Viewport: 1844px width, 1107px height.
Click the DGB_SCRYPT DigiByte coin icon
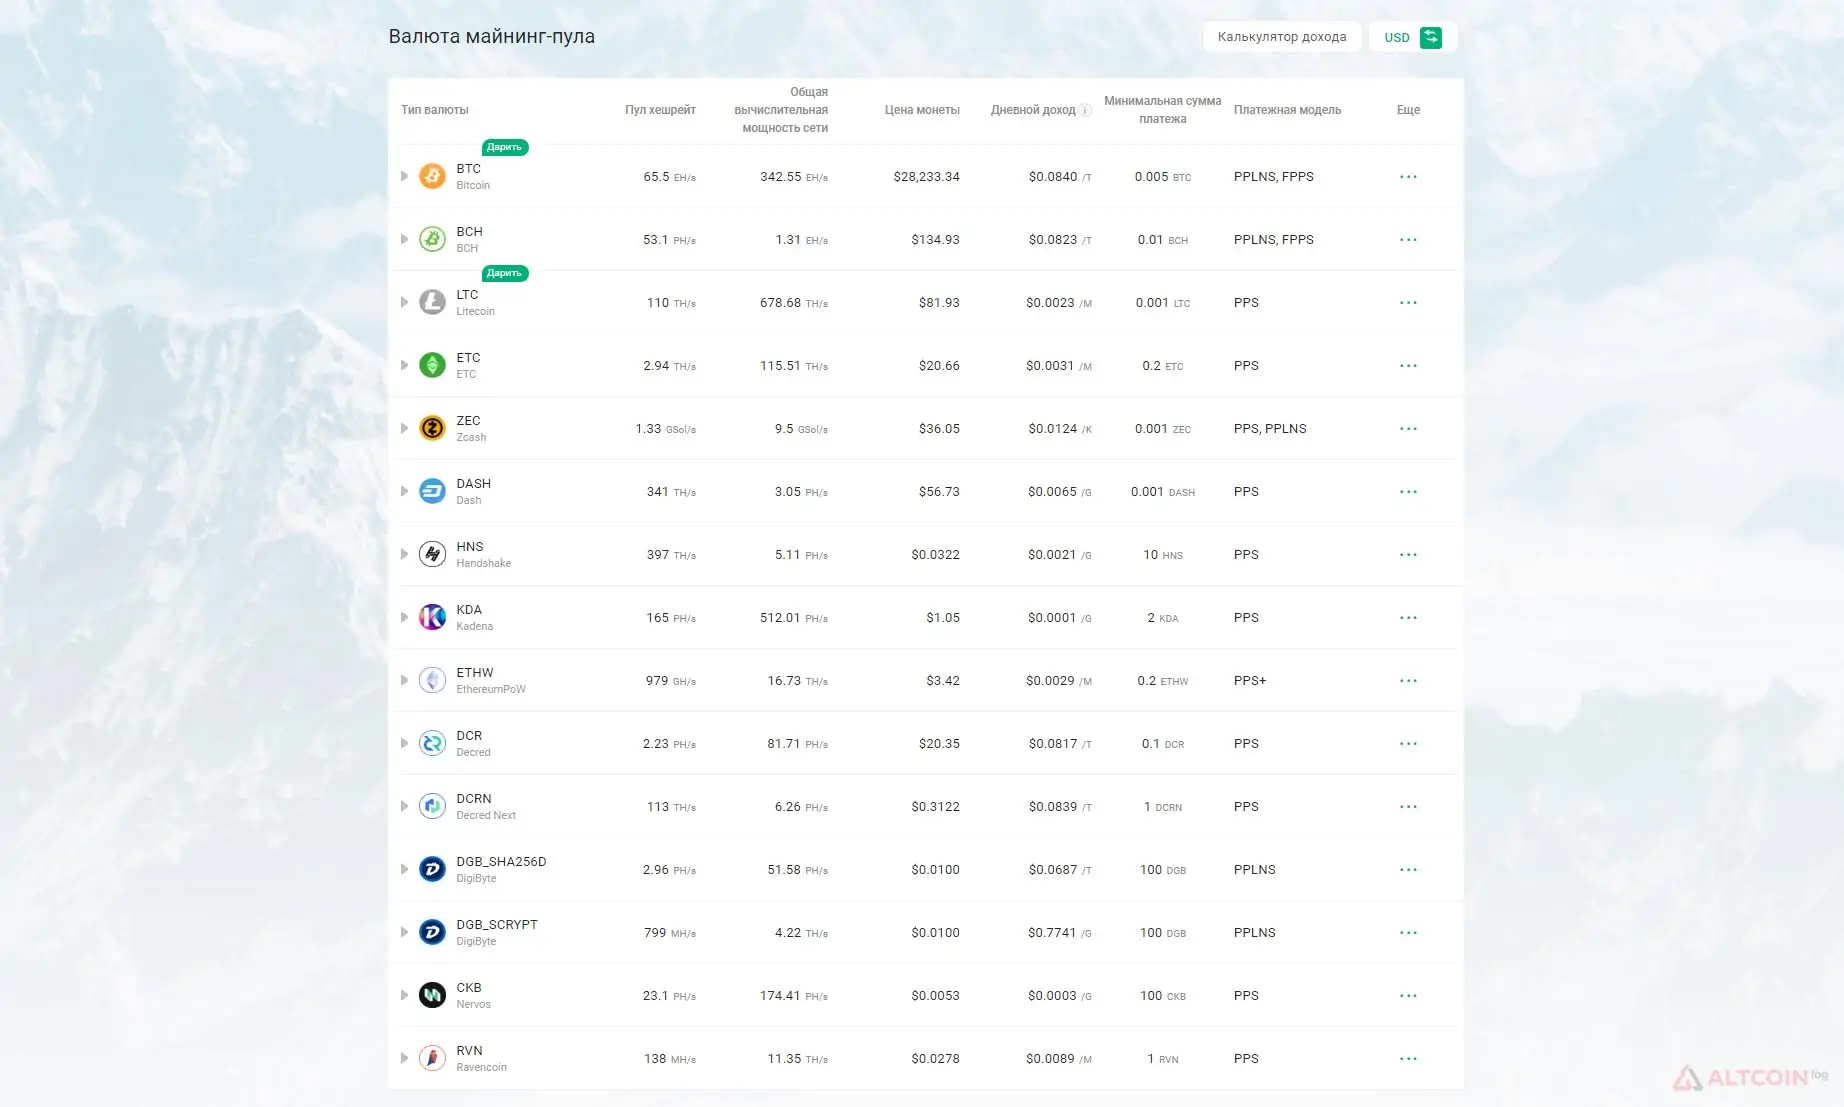(432, 932)
